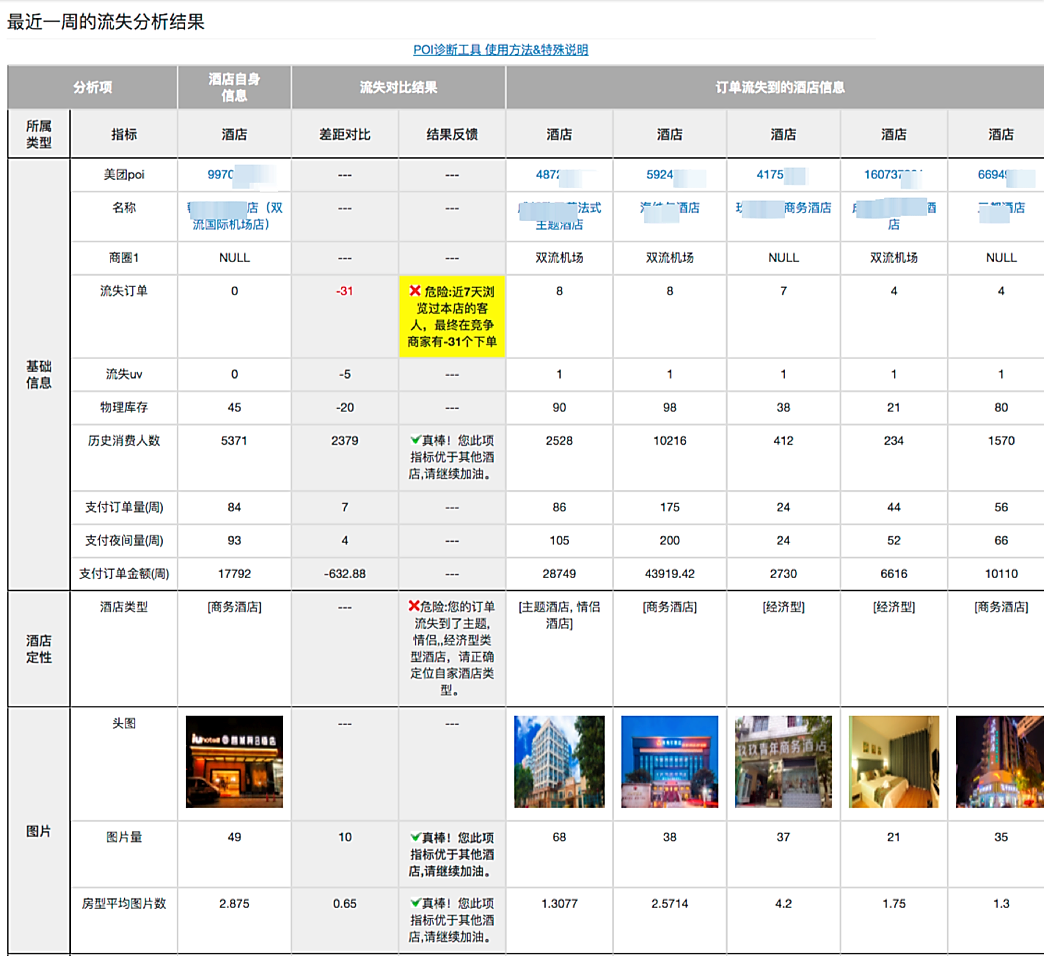
Task: Click green checkmark in 历史消费人数 feedback
Action: (x=415, y=440)
